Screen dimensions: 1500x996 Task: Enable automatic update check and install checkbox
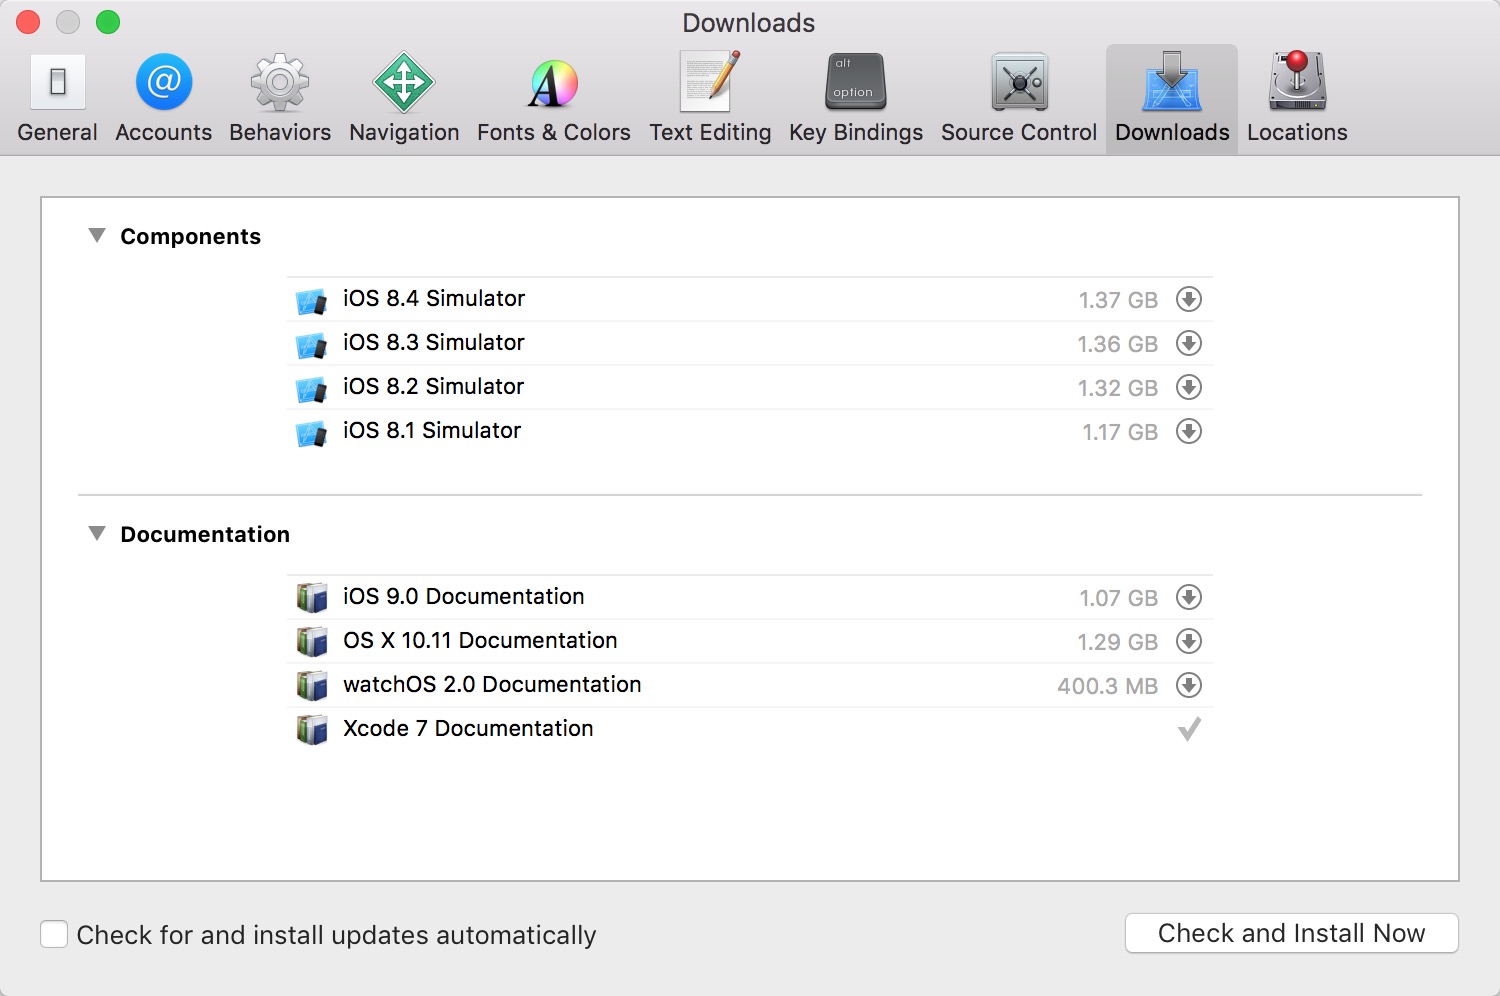[54, 934]
